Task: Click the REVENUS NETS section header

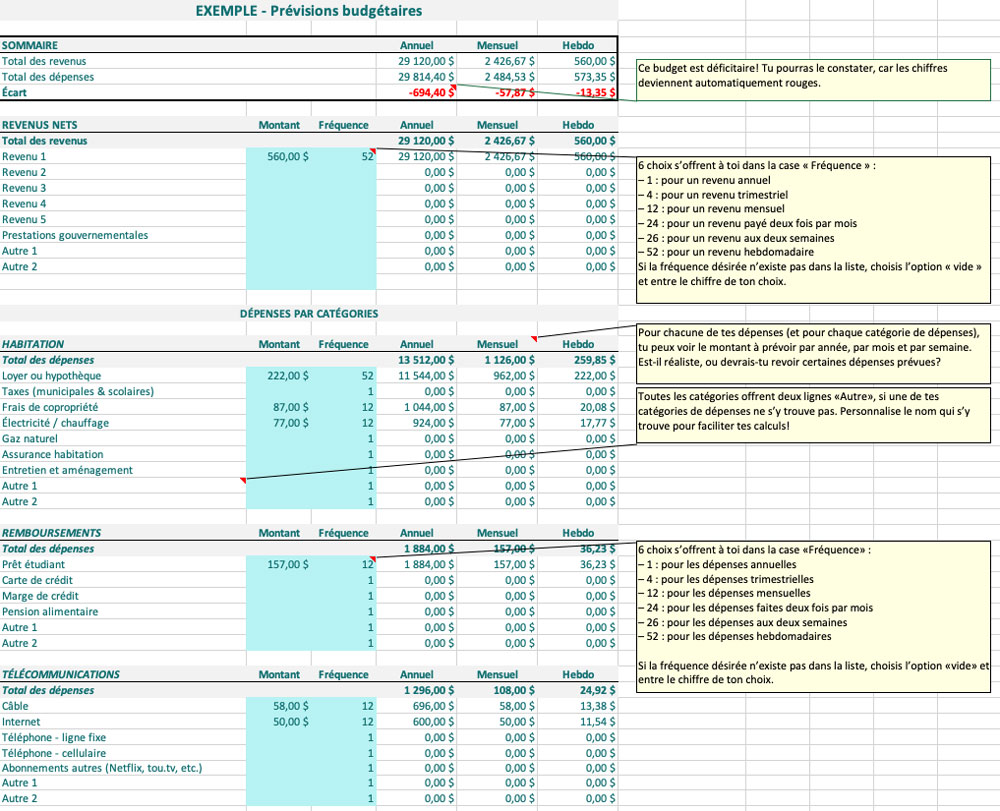Action: pyautogui.click(x=40, y=125)
